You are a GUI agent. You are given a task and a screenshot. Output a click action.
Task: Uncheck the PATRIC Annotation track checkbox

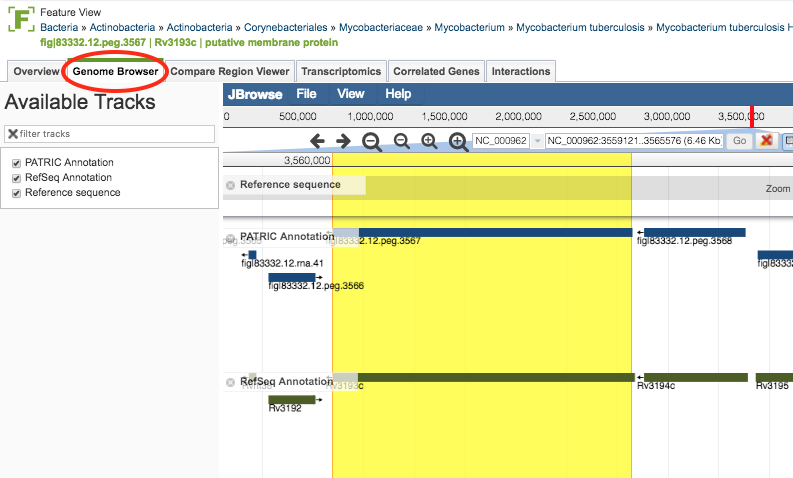tap(16, 163)
